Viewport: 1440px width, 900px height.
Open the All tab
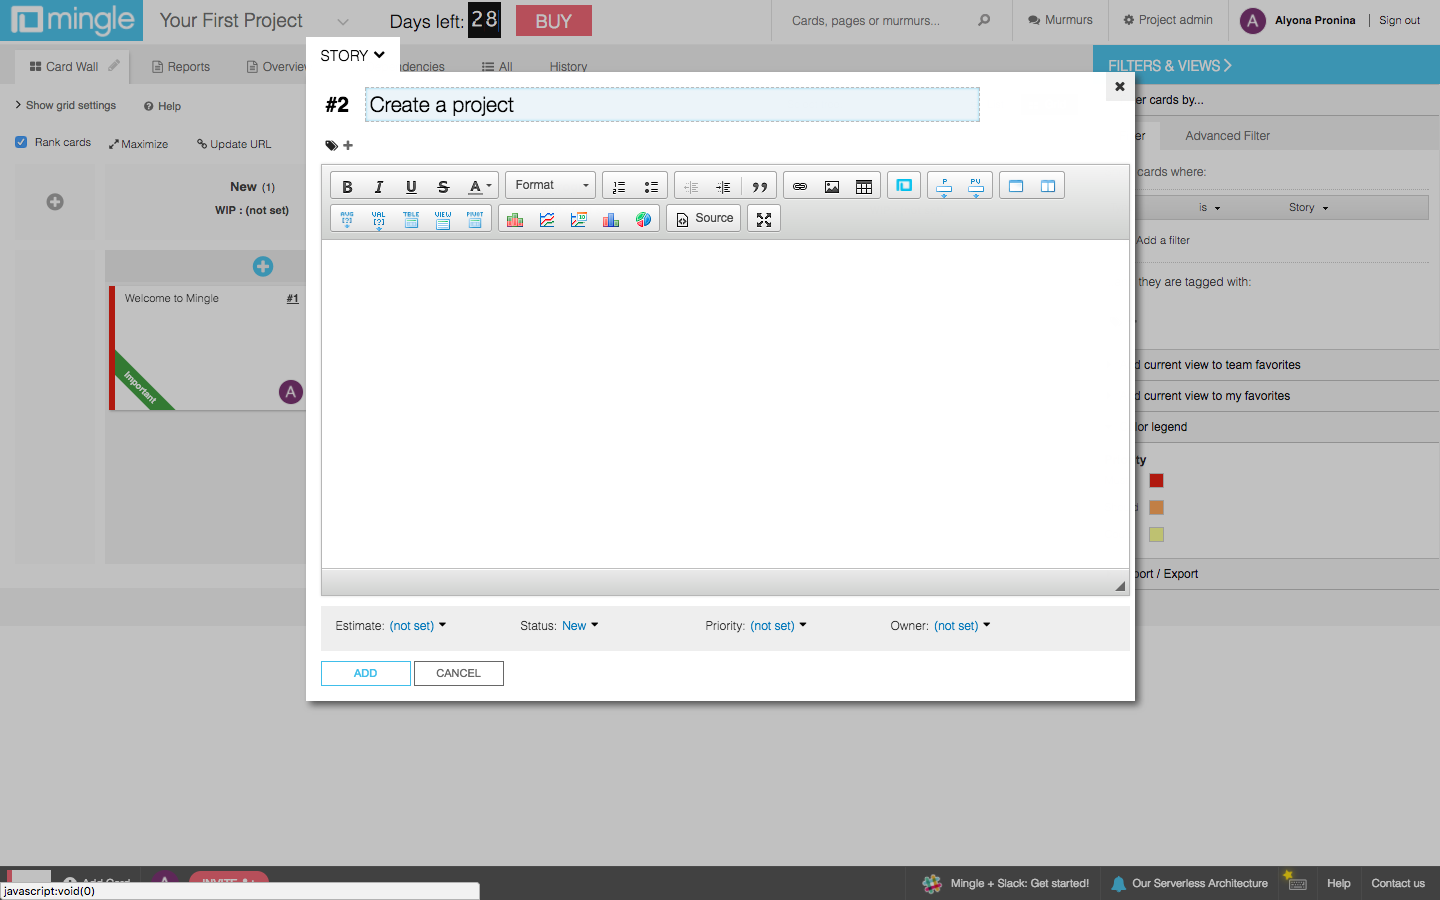tap(497, 67)
